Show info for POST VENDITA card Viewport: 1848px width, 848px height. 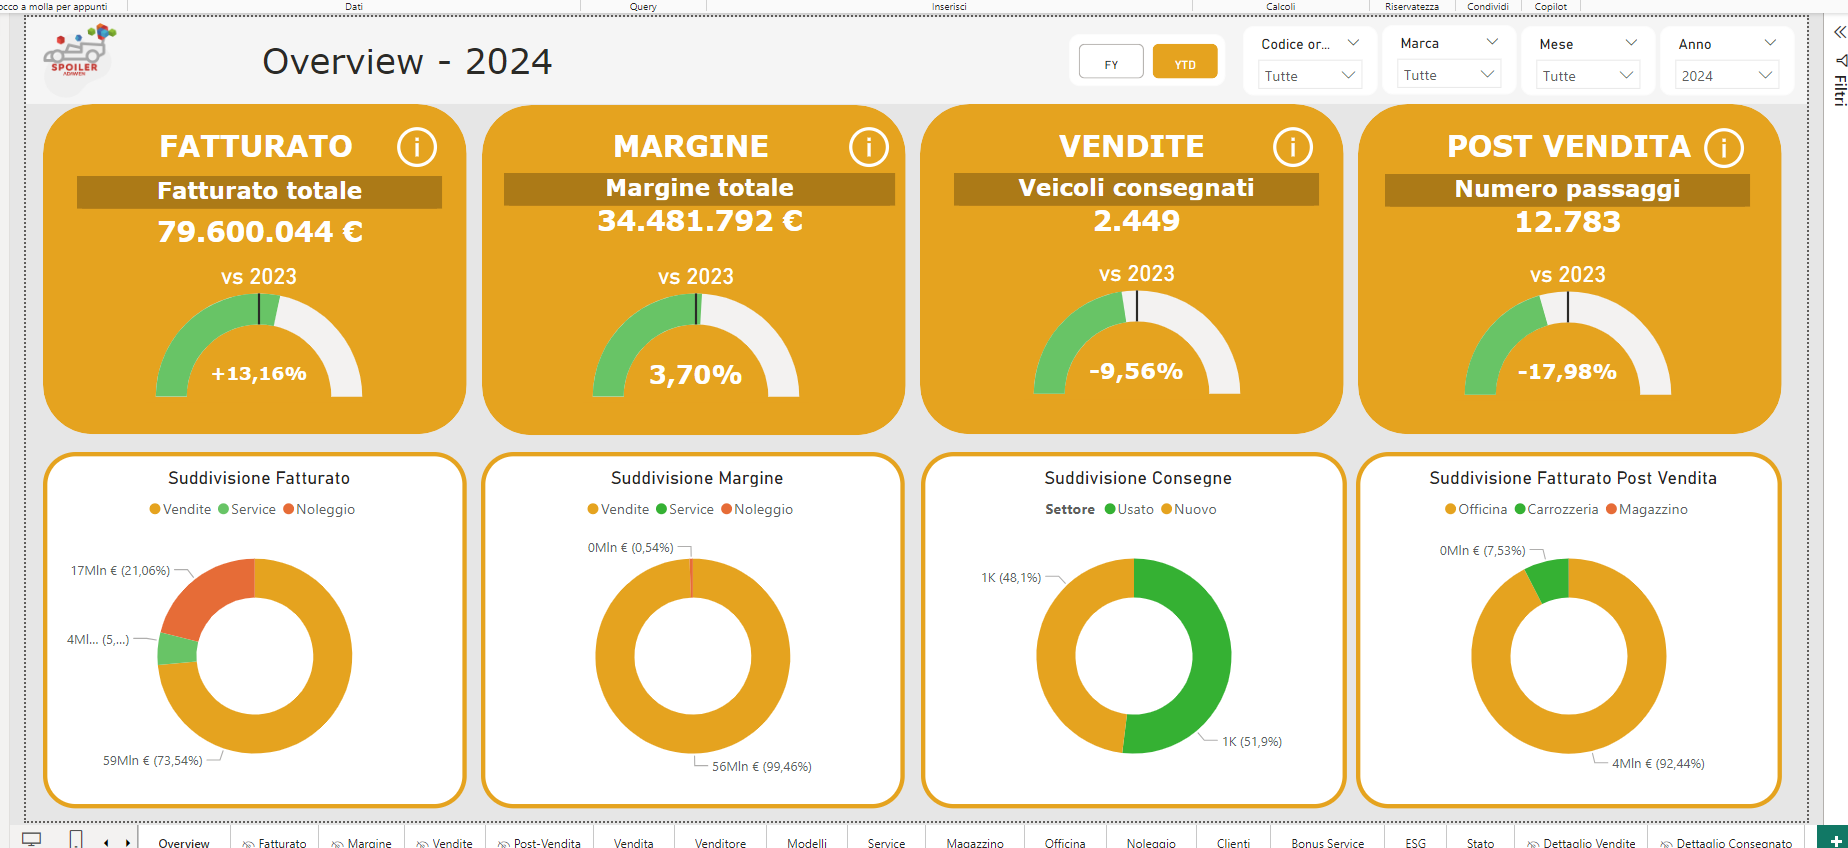(x=1724, y=148)
